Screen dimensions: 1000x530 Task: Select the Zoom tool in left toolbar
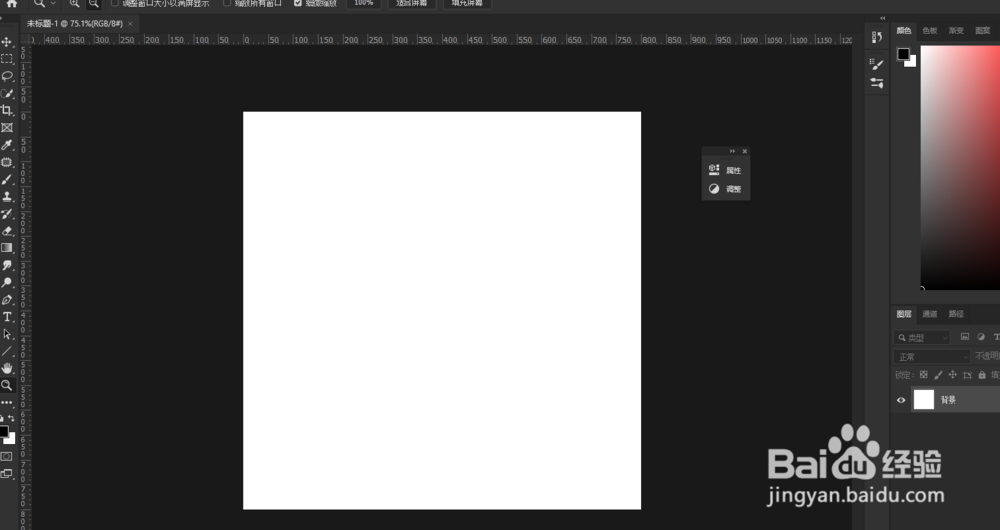pos(7,385)
